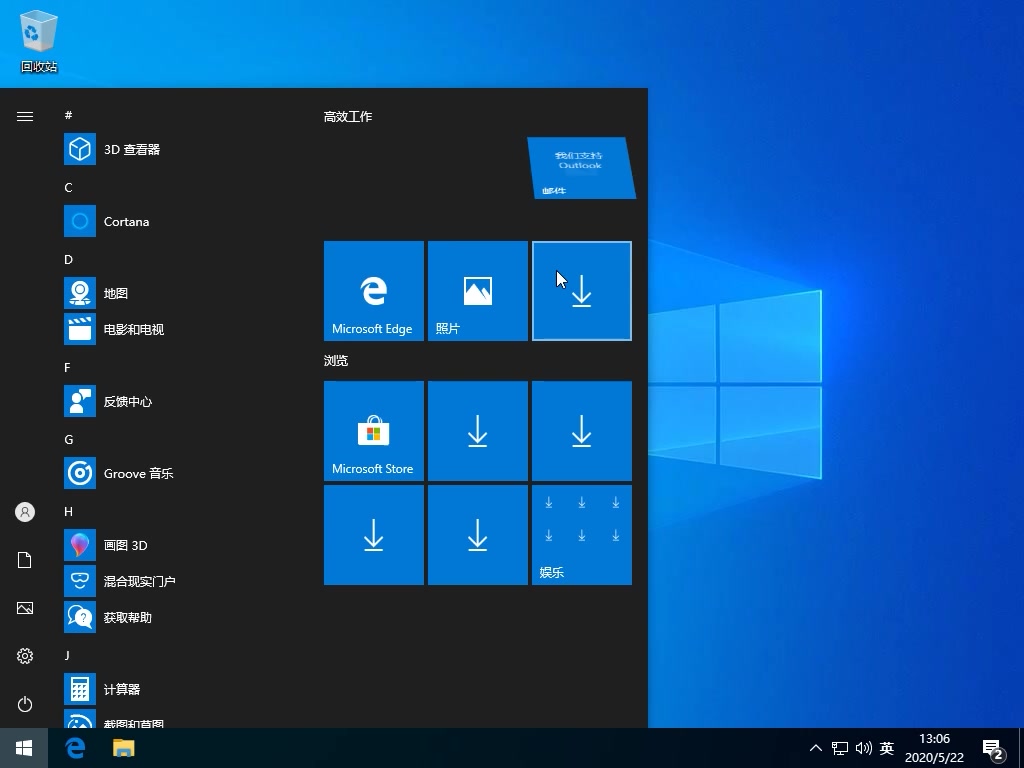Open File Explorer from the taskbar
Image resolution: width=1024 pixels, height=768 pixels.
point(123,748)
